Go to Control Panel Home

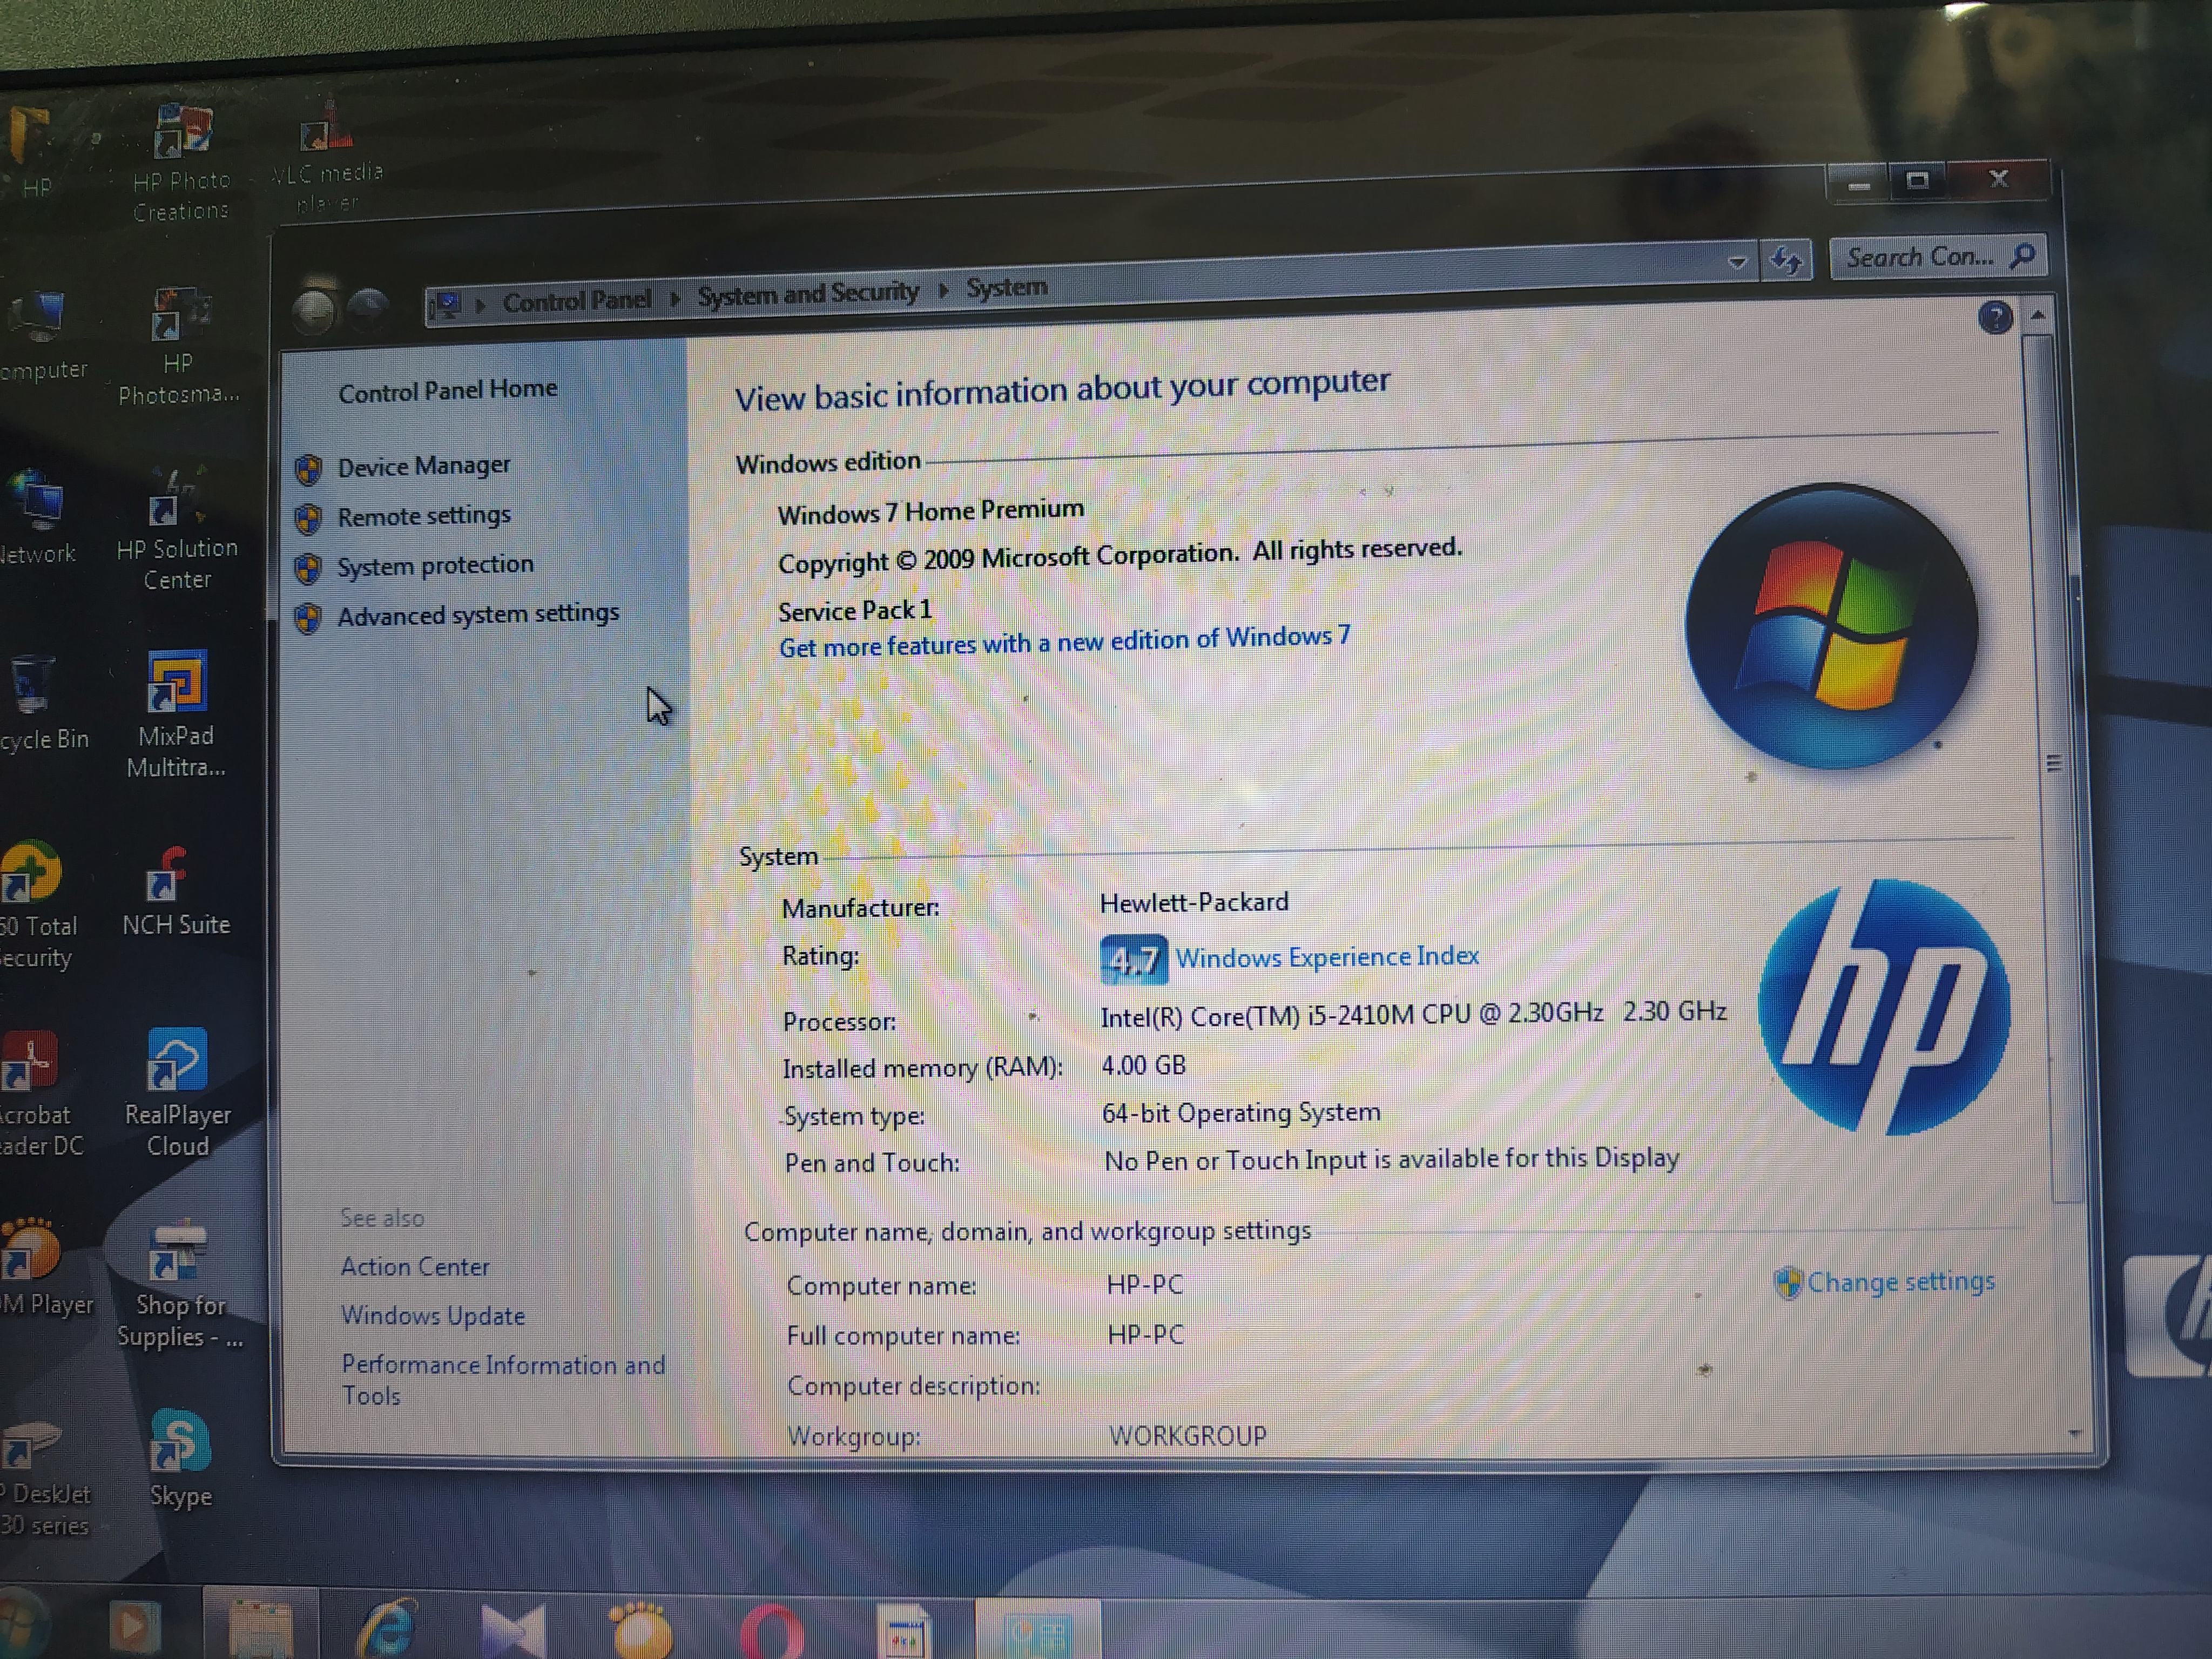(447, 390)
